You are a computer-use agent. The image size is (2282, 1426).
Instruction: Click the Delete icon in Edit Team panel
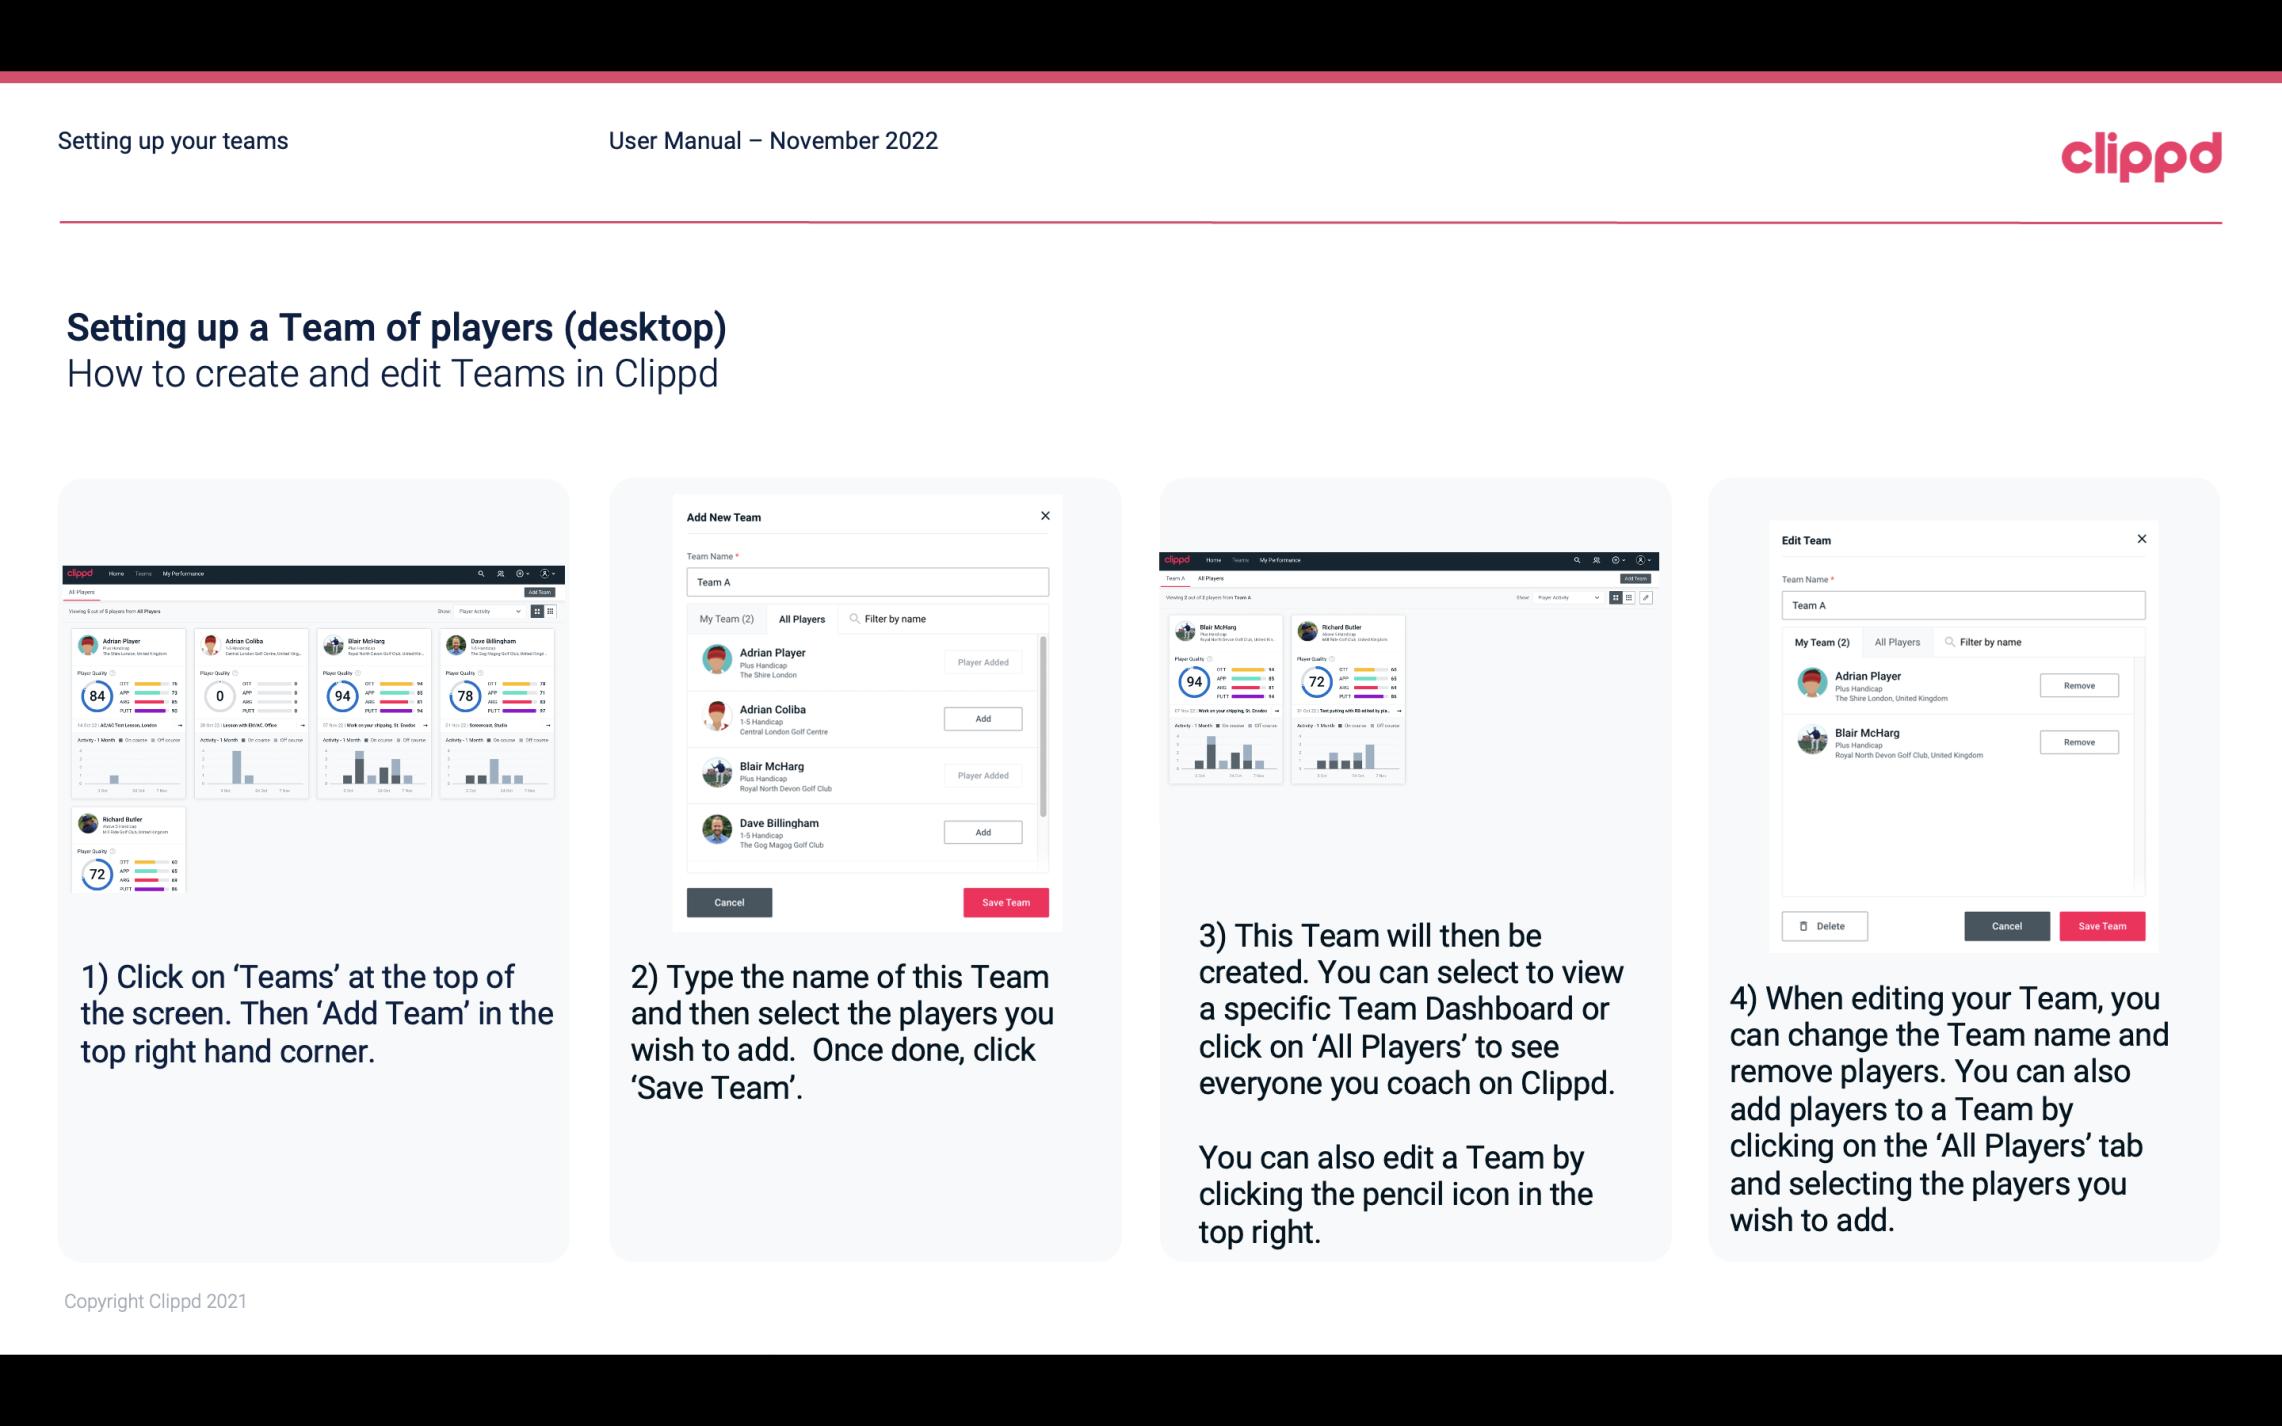point(1820,925)
